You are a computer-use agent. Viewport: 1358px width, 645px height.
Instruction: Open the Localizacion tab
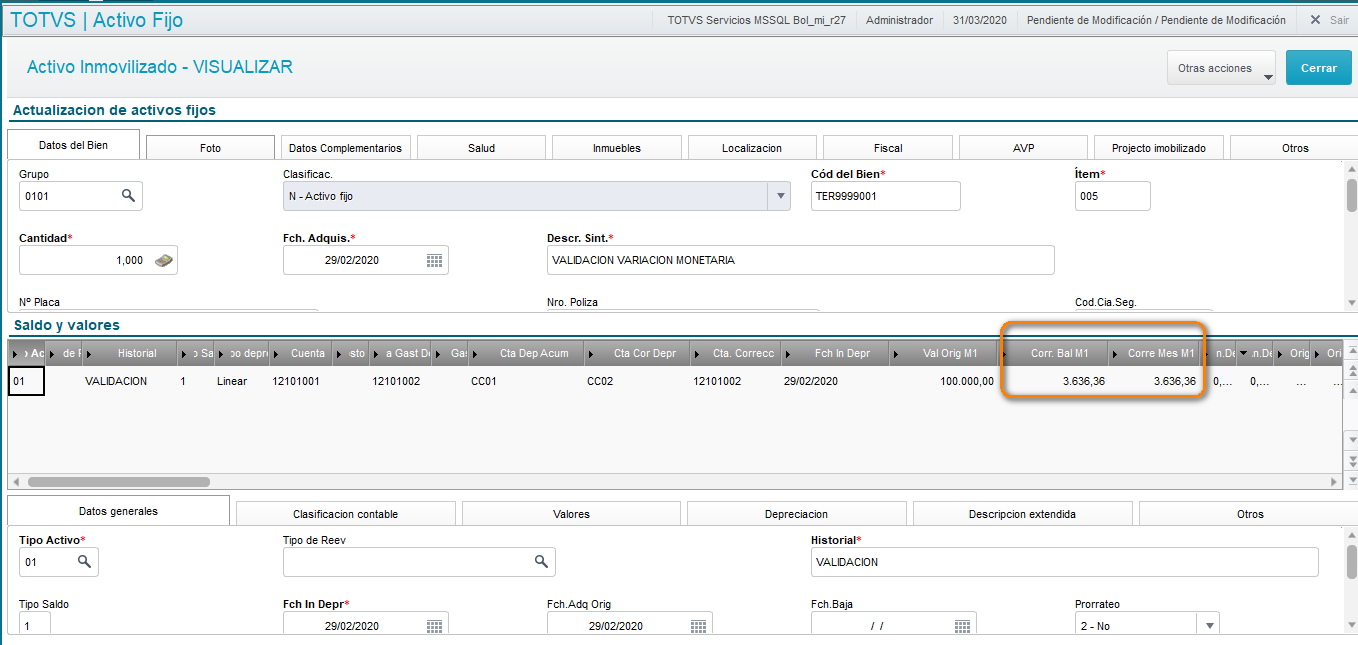pyautogui.click(x=752, y=148)
